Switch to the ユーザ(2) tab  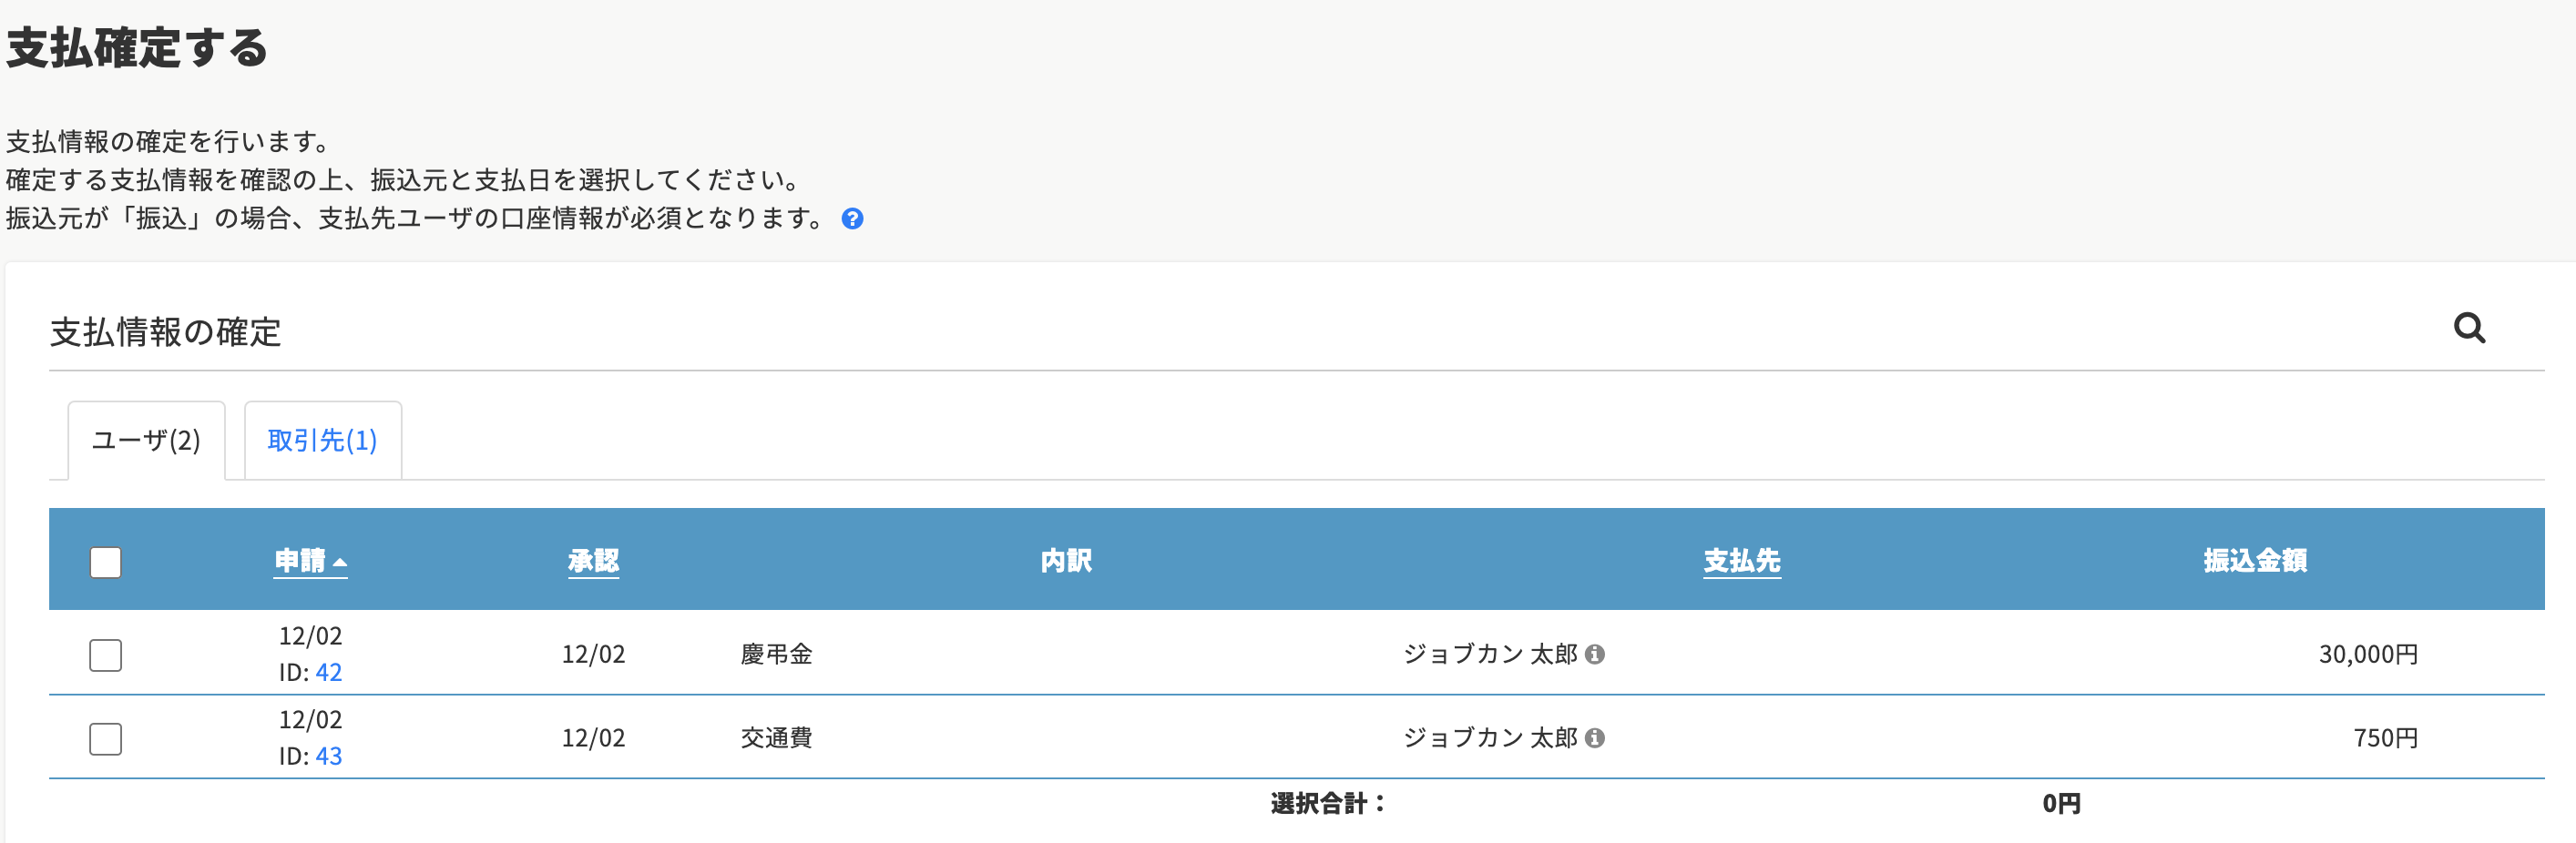tap(146, 440)
